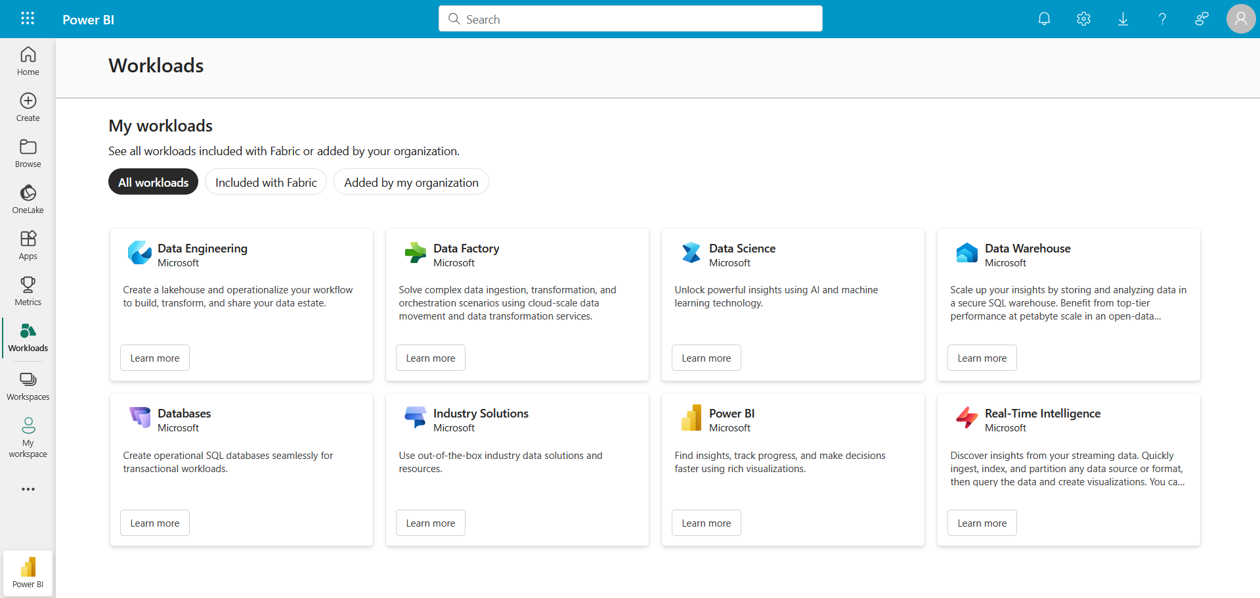This screenshot has height=598, width=1260.
Task: Open OneLake from the sidebar
Action: [27, 196]
